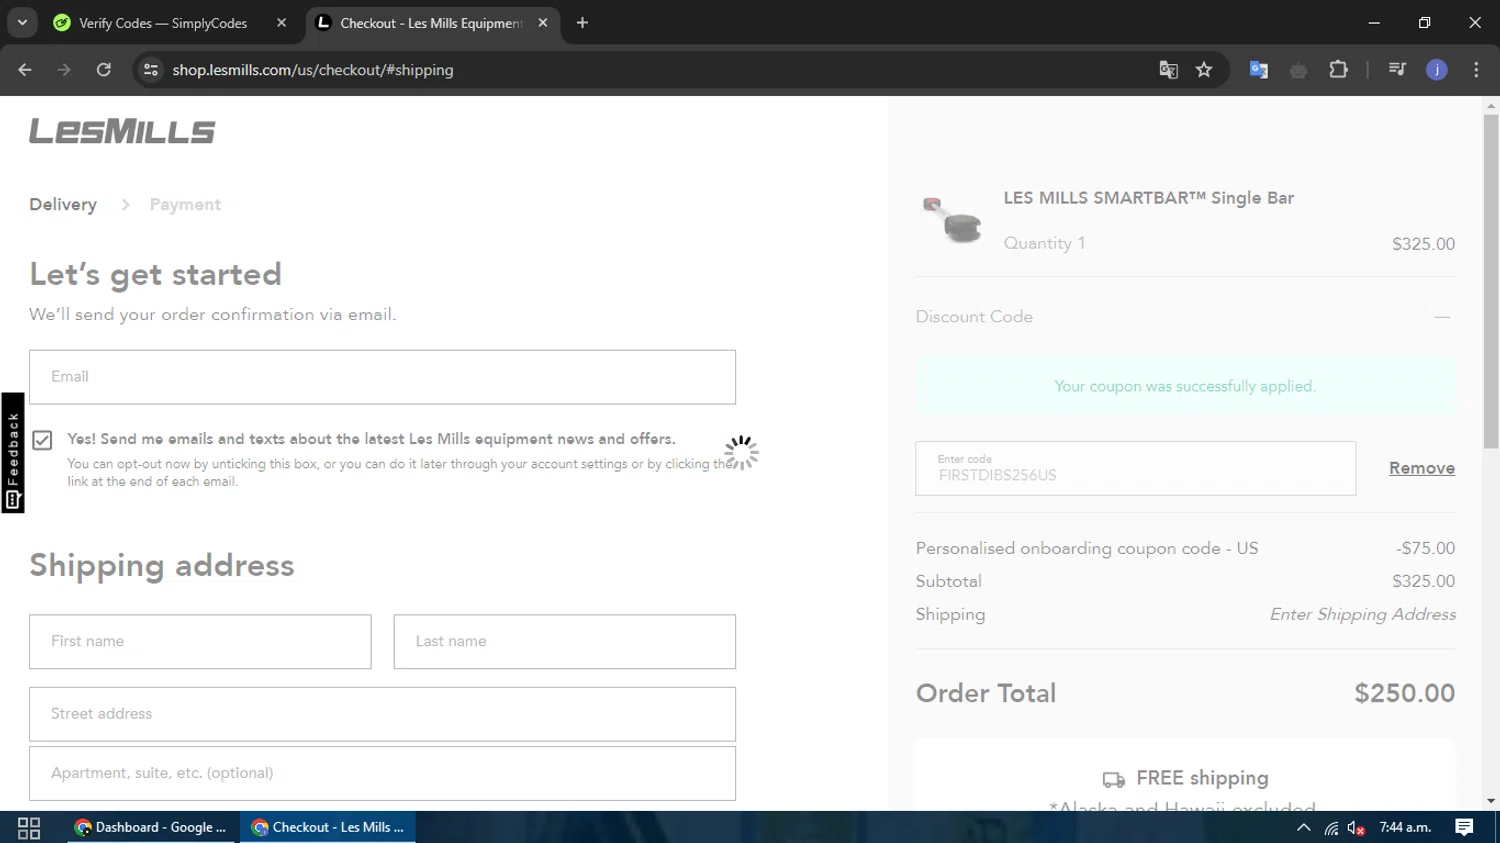Click the FREE shipping truck icon
The image size is (1500, 843).
click(1114, 779)
